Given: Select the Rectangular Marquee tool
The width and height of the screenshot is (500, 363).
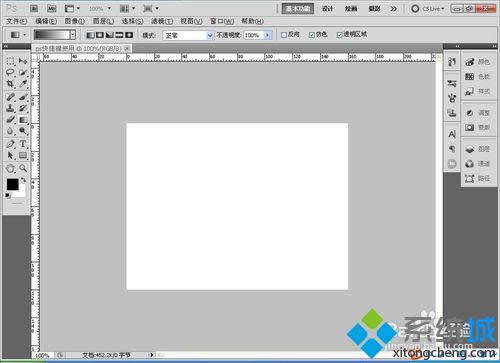Looking at the screenshot, I should point(10,61).
